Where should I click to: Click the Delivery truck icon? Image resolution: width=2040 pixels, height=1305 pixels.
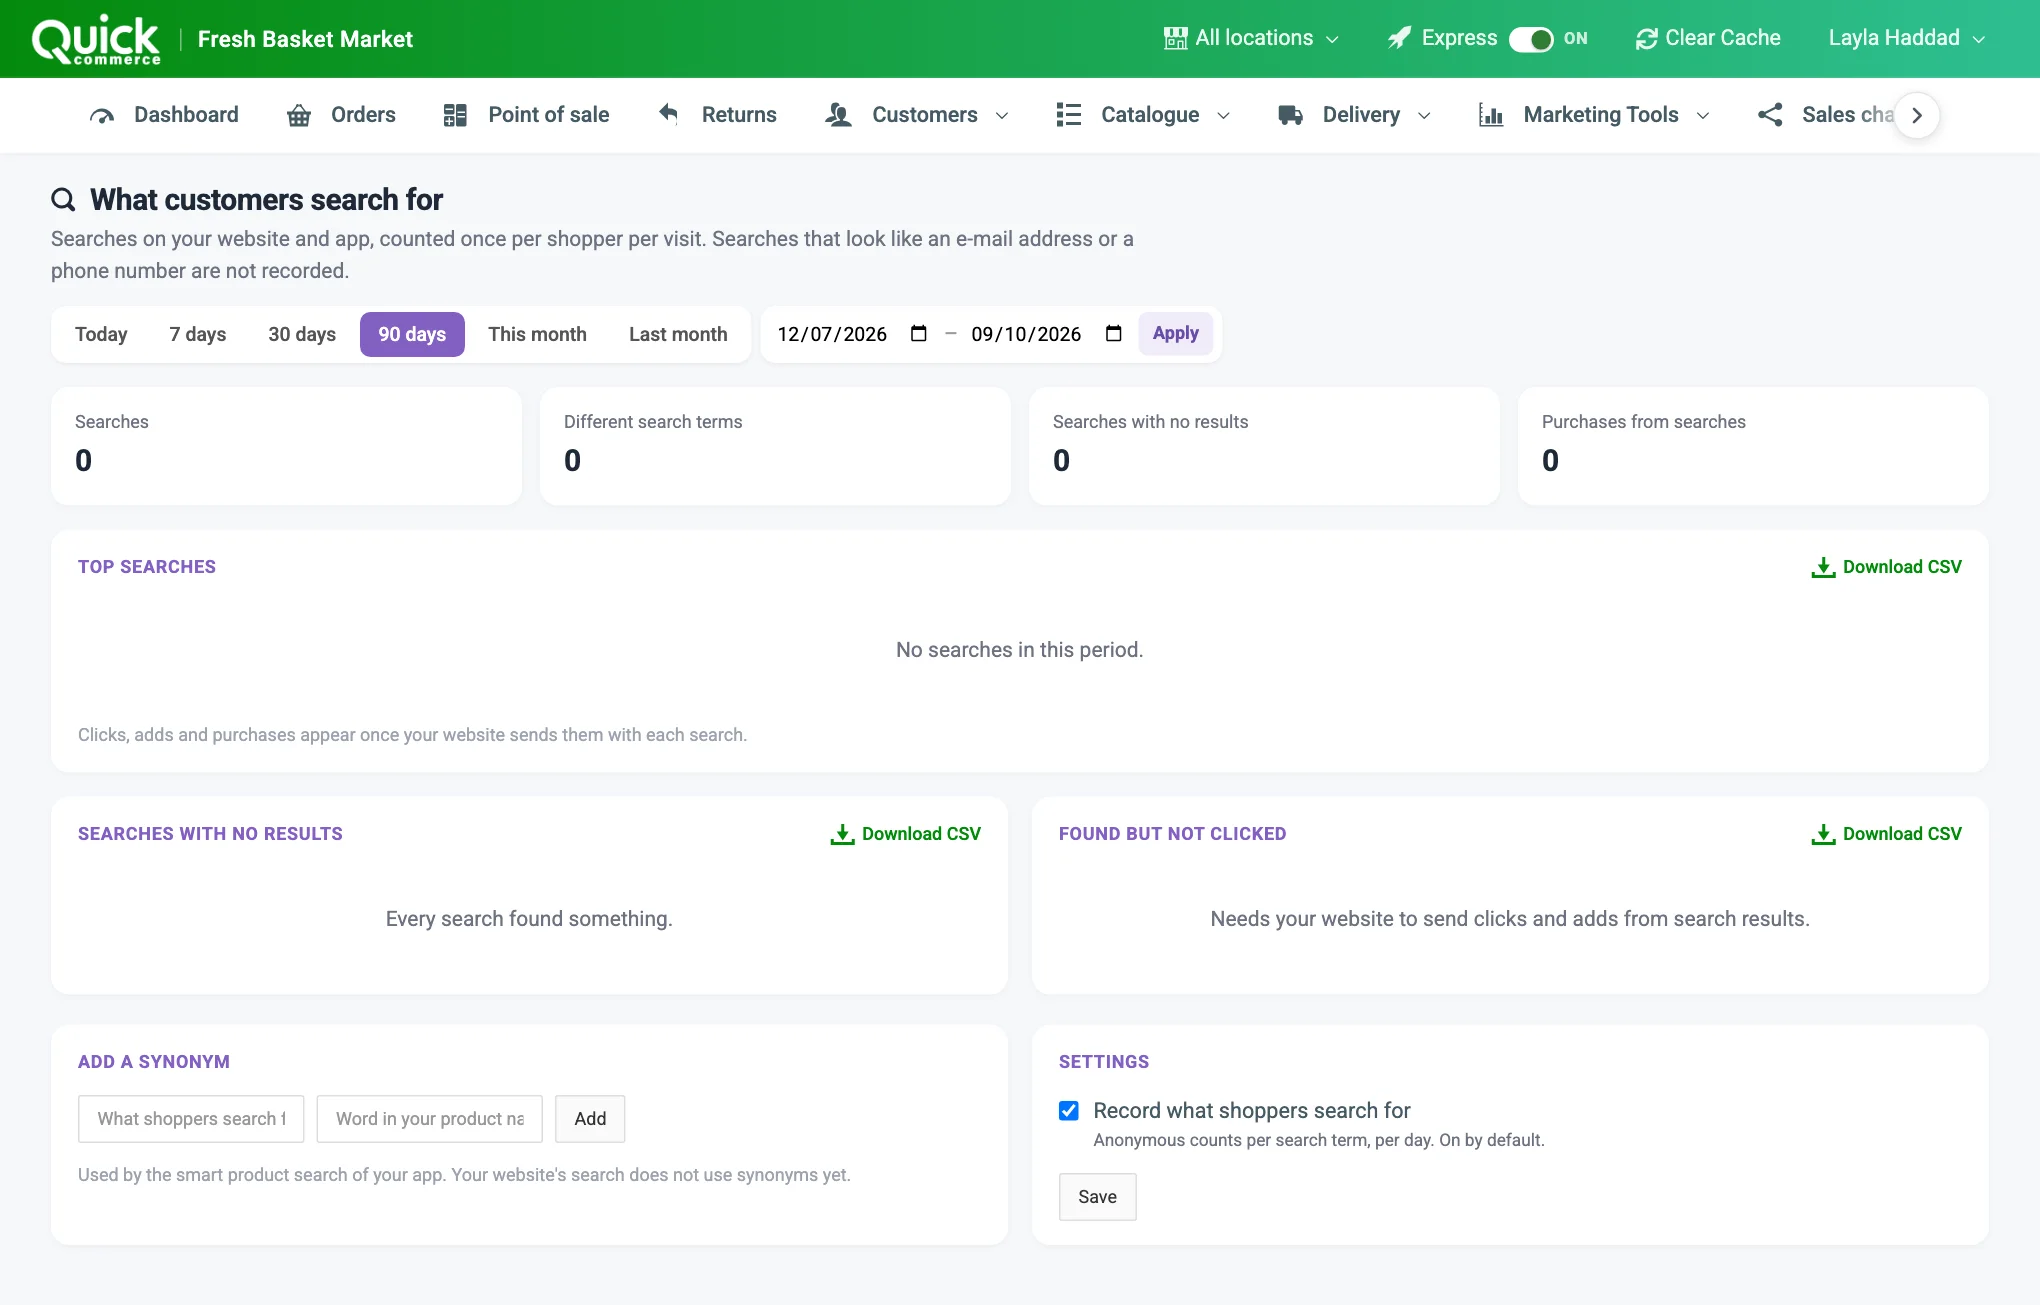click(x=1290, y=115)
